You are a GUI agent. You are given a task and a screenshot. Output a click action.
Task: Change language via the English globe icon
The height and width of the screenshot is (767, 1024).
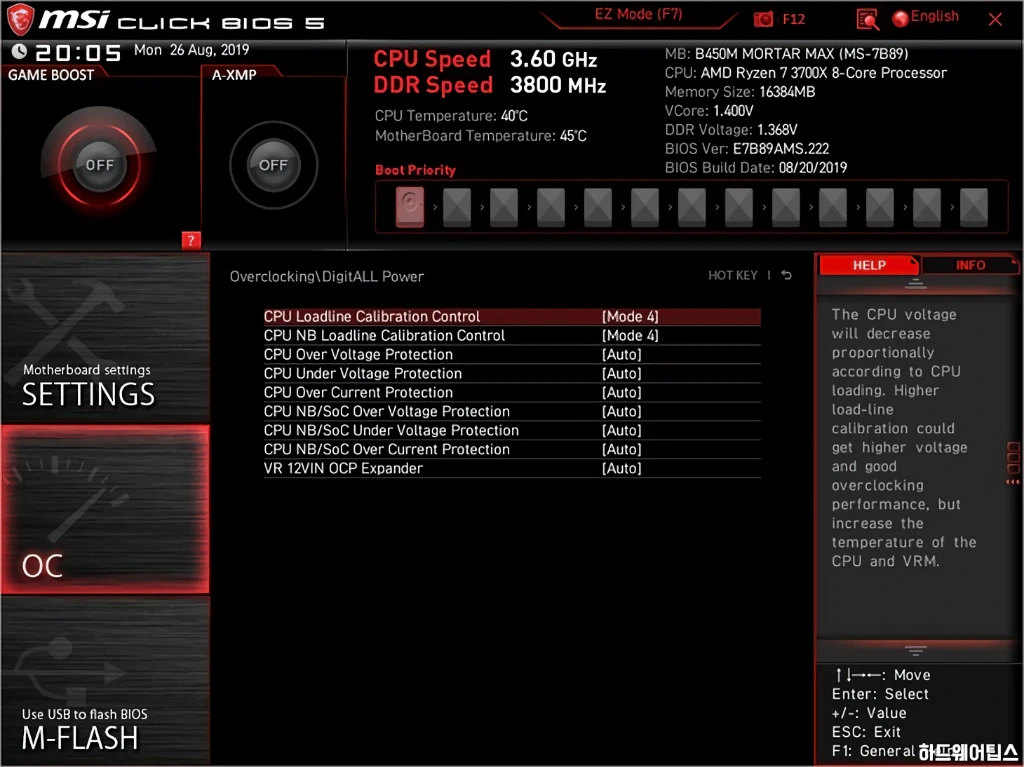[900, 18]
